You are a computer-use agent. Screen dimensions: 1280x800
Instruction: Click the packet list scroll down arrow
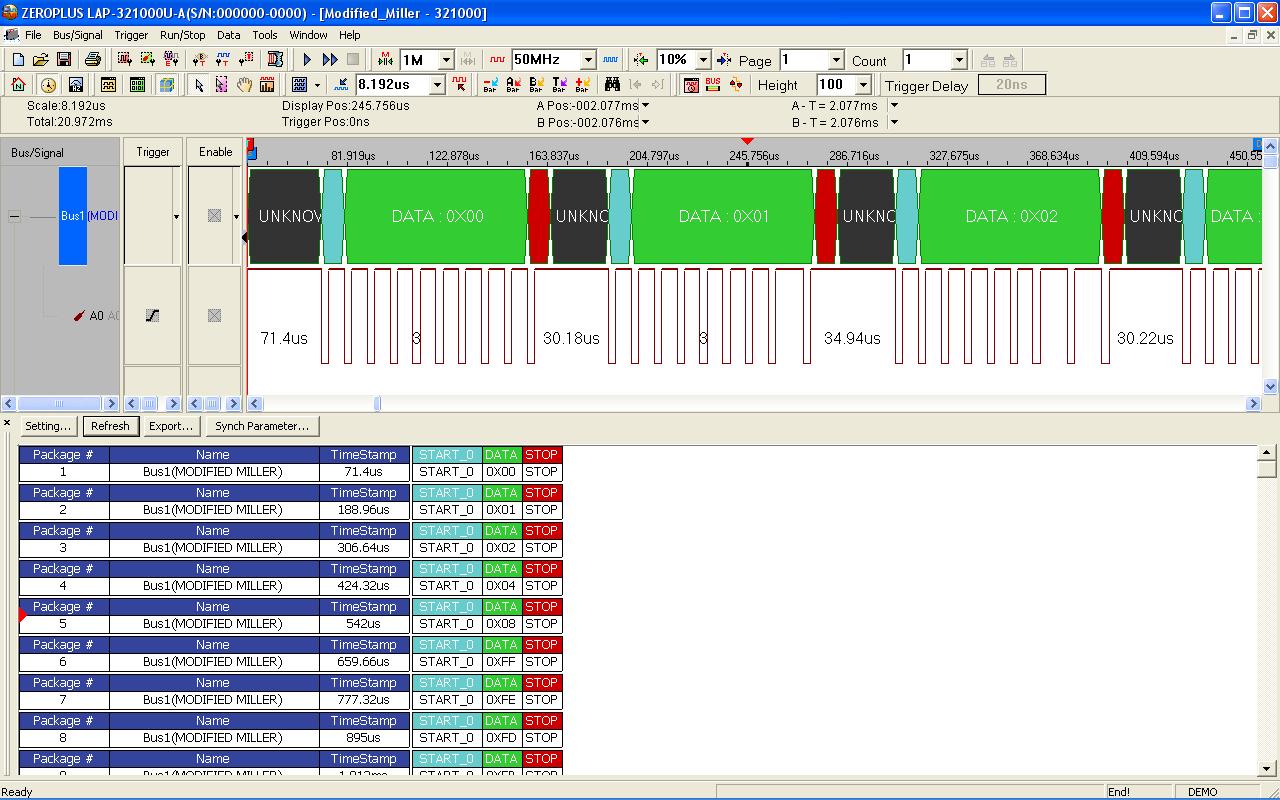[1267, 768]
